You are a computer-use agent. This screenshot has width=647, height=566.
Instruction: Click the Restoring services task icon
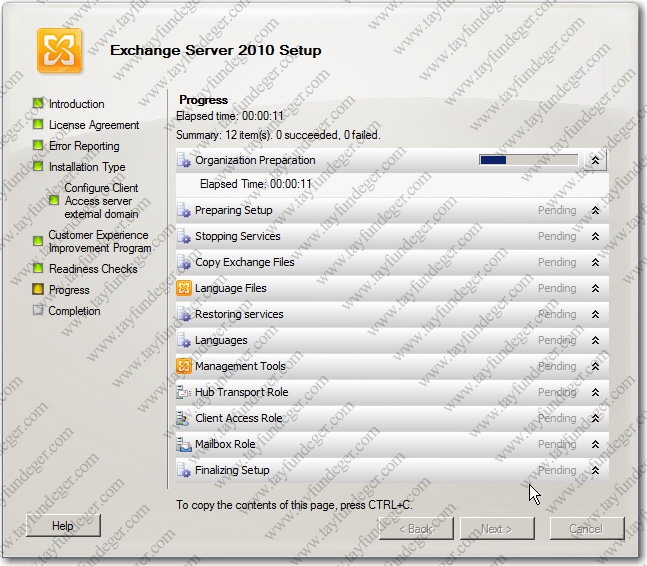point(184,314)
